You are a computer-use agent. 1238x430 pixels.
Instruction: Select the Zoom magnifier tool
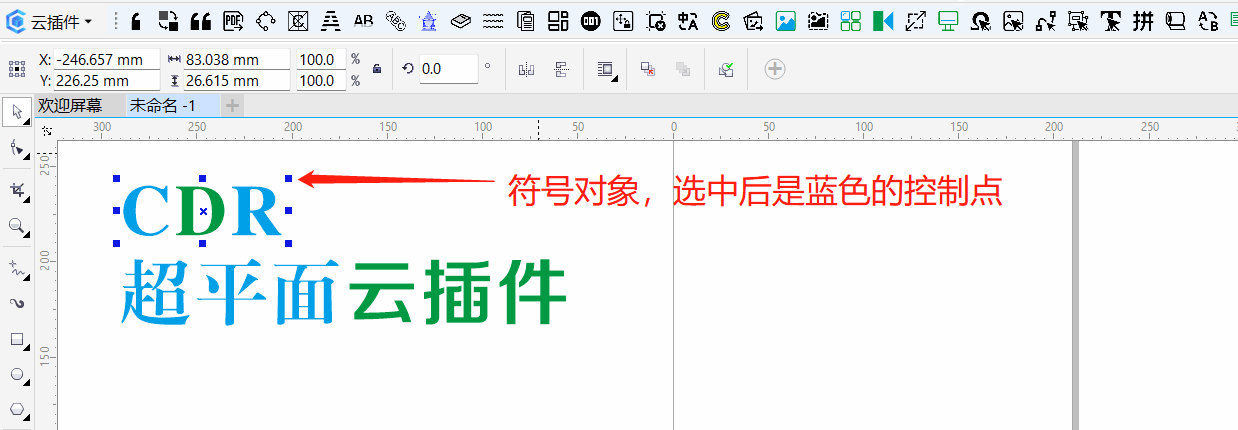[x=16, y=227]
